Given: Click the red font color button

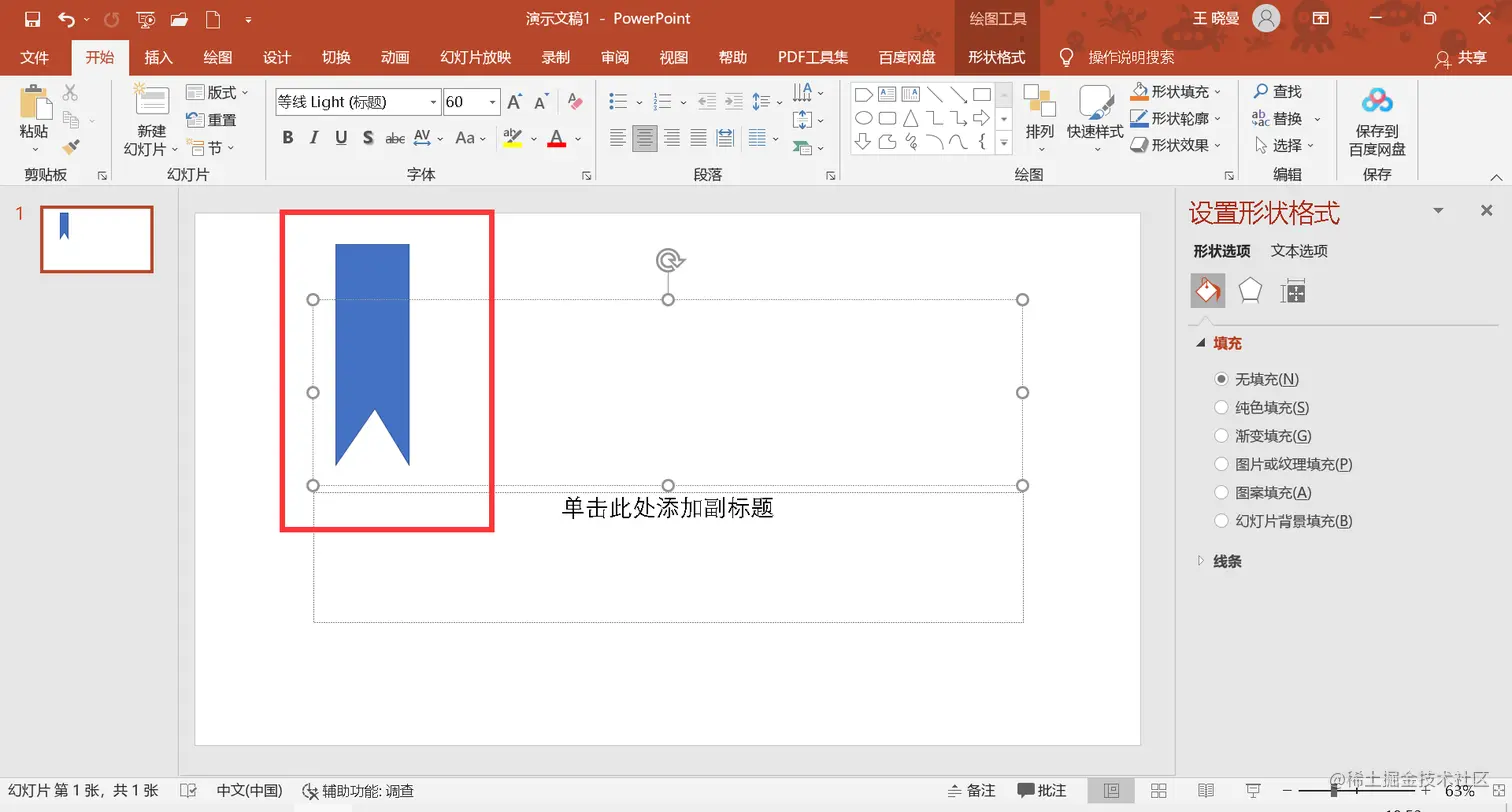Looking at the screenshot, I should pyautogui.click(x=557, y=138).
